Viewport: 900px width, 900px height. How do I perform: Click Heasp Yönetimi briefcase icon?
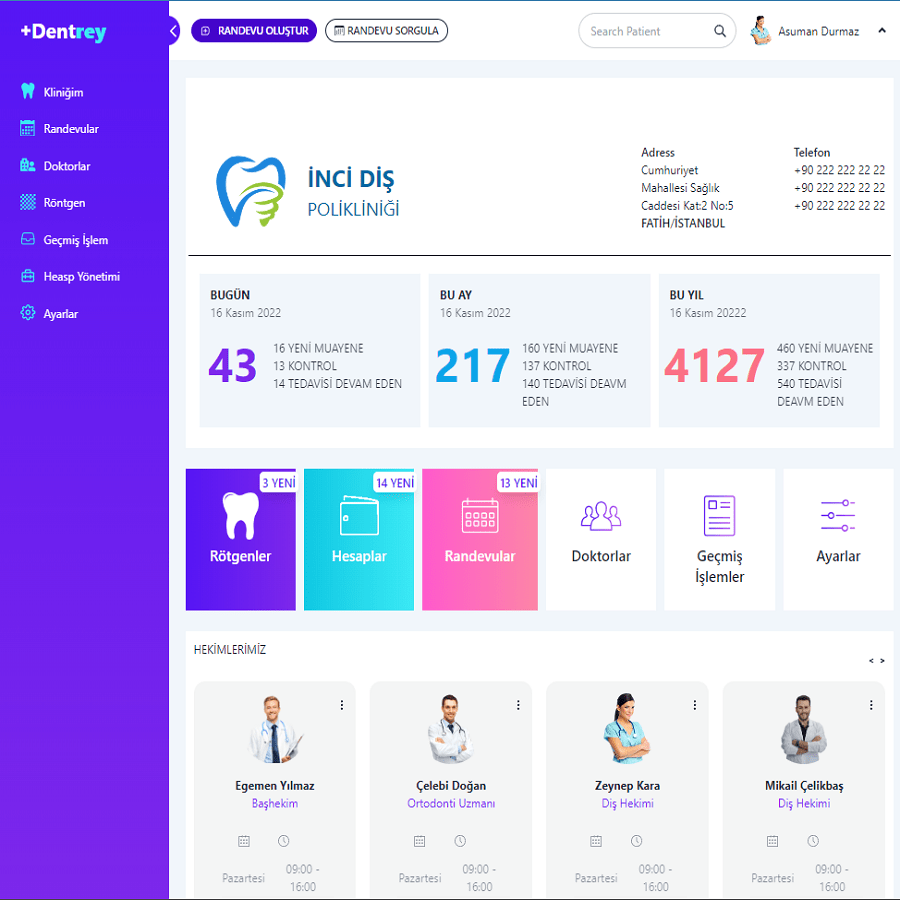(28, 276)
